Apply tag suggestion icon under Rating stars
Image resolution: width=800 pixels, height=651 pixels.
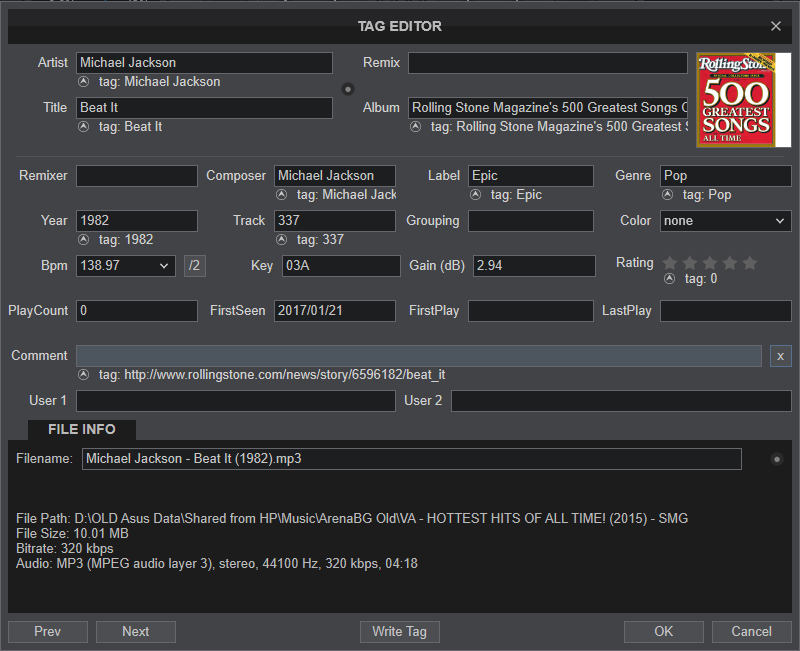point(669,279)
